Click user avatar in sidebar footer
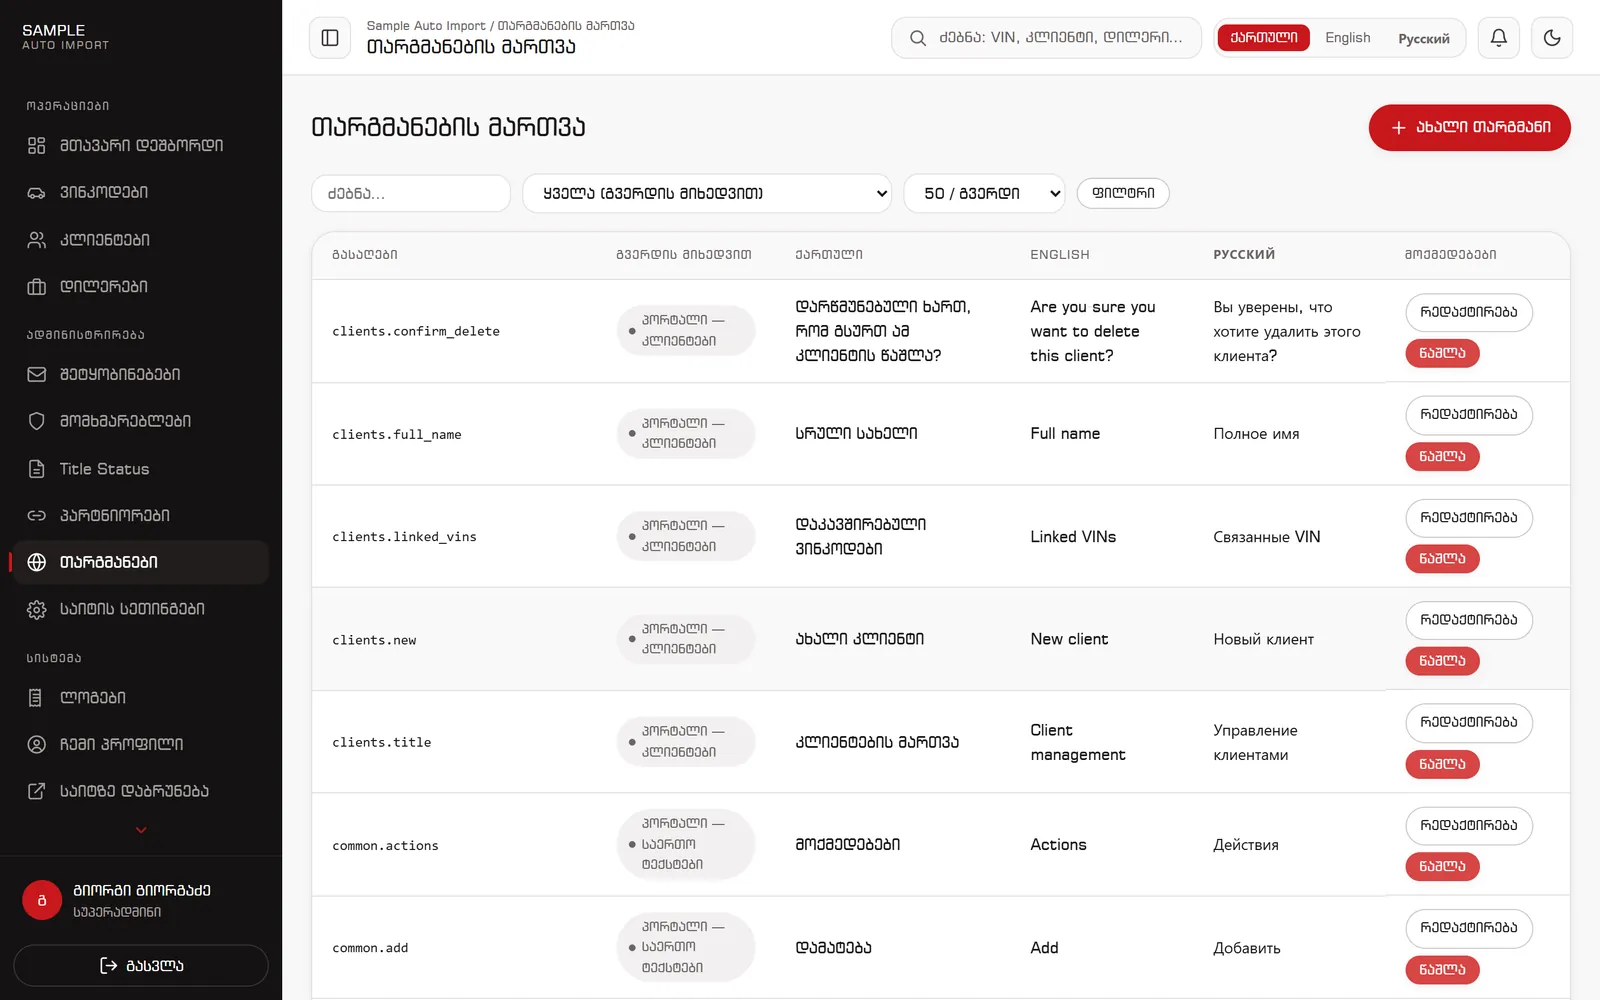Image resolution: width=1600 pixels, height=1000 pixels. (x=42, y=900)
